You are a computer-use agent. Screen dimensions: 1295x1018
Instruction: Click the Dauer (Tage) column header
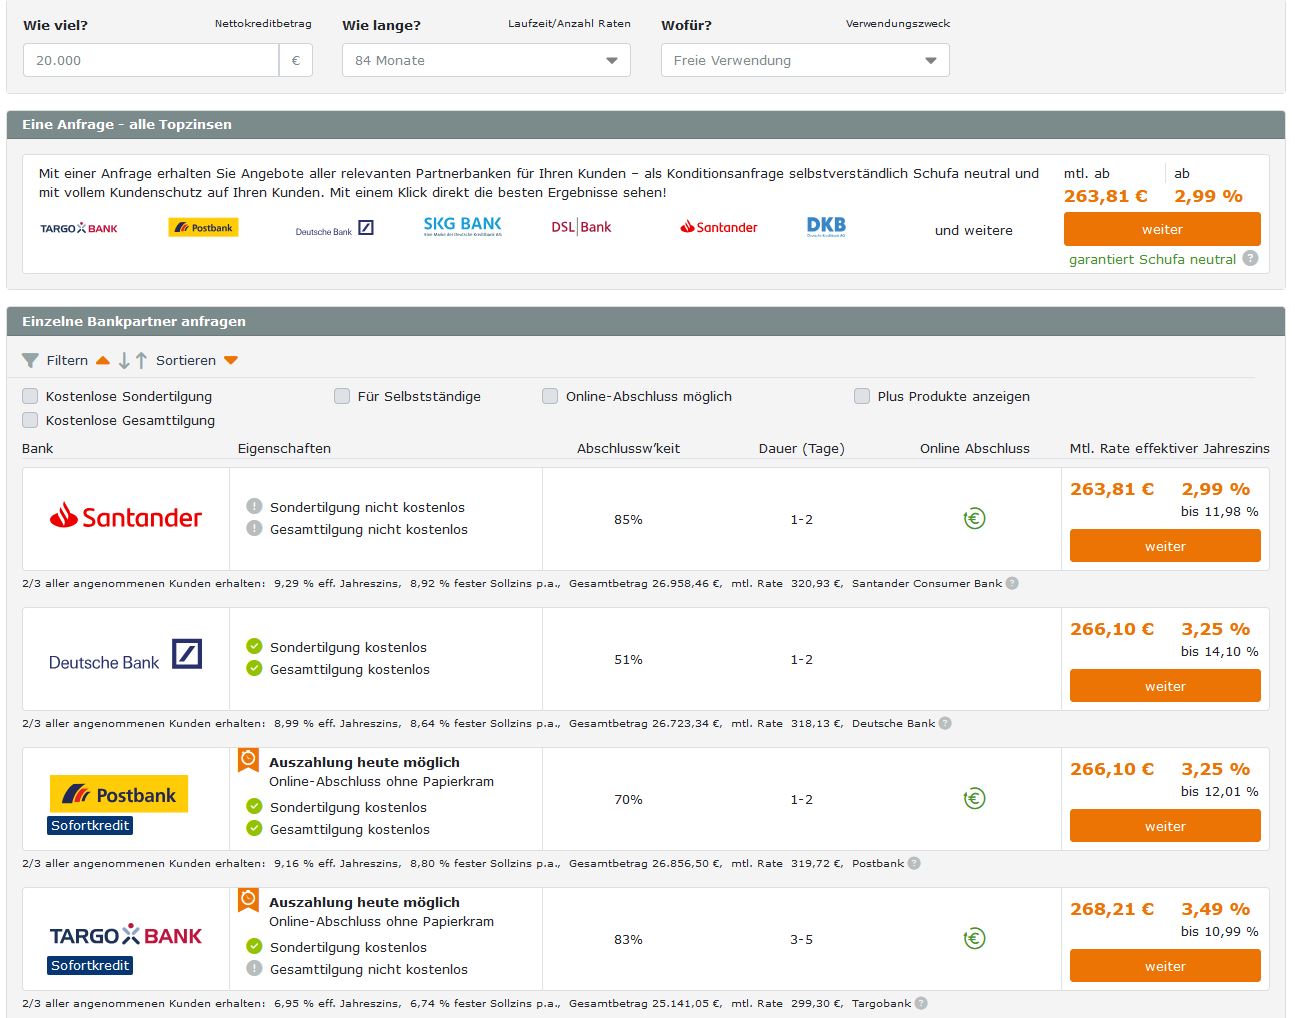tap(802, 448)
